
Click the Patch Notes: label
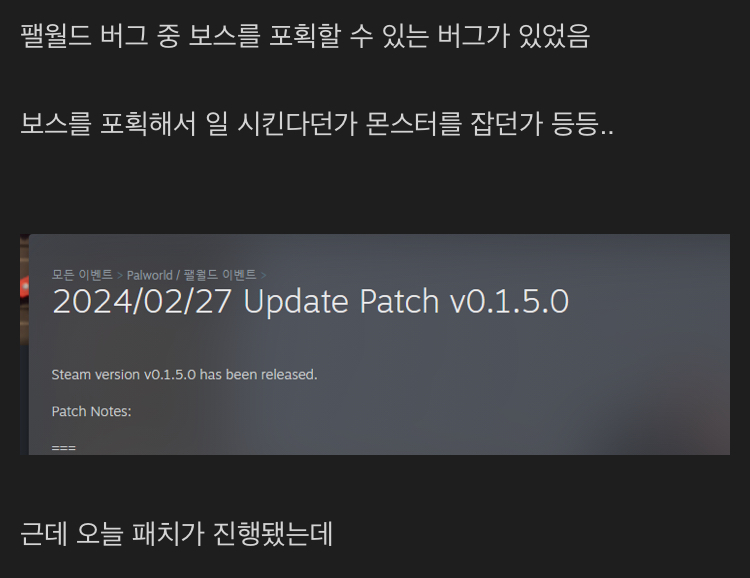coord(91,411)
